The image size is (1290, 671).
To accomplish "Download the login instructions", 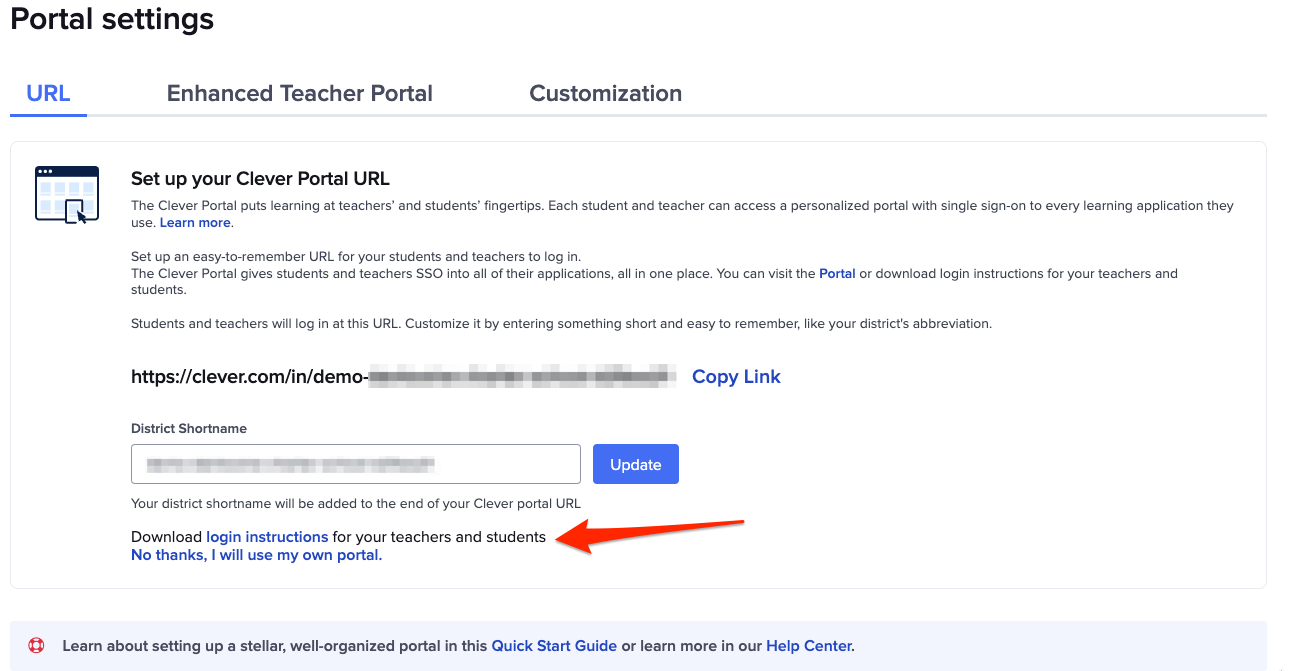I will (x=267, y=536).
